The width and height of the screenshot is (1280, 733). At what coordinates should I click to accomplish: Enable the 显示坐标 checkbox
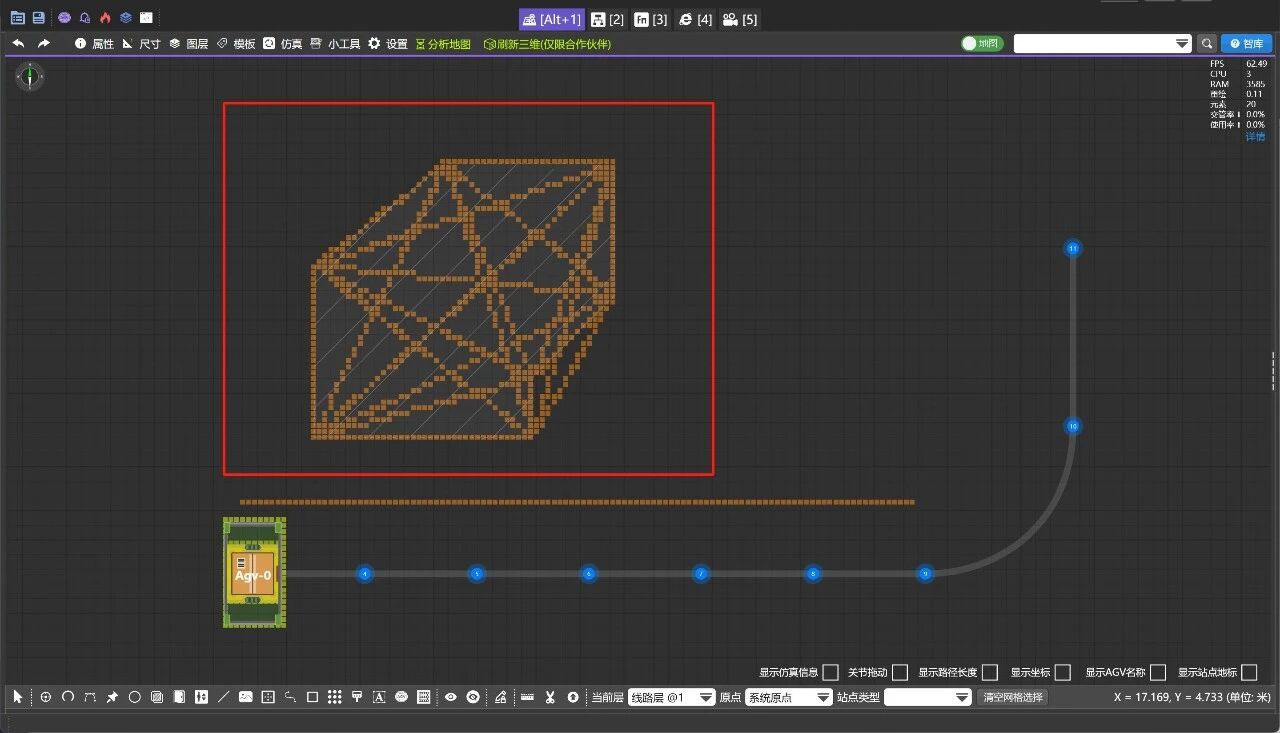(x=1063, y=672)
